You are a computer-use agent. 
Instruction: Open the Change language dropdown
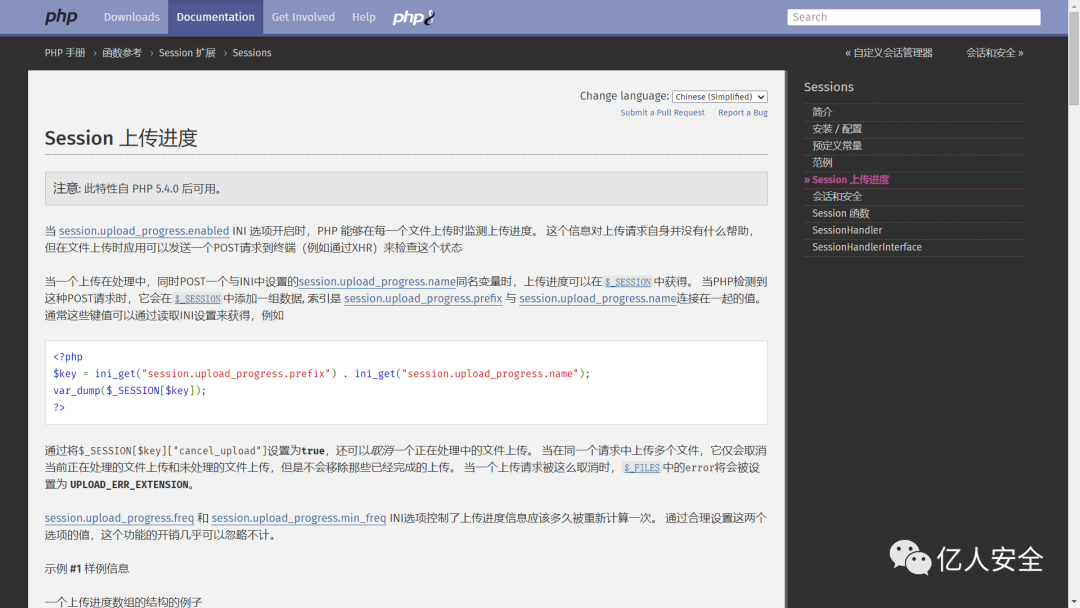[x=719, y=96]
